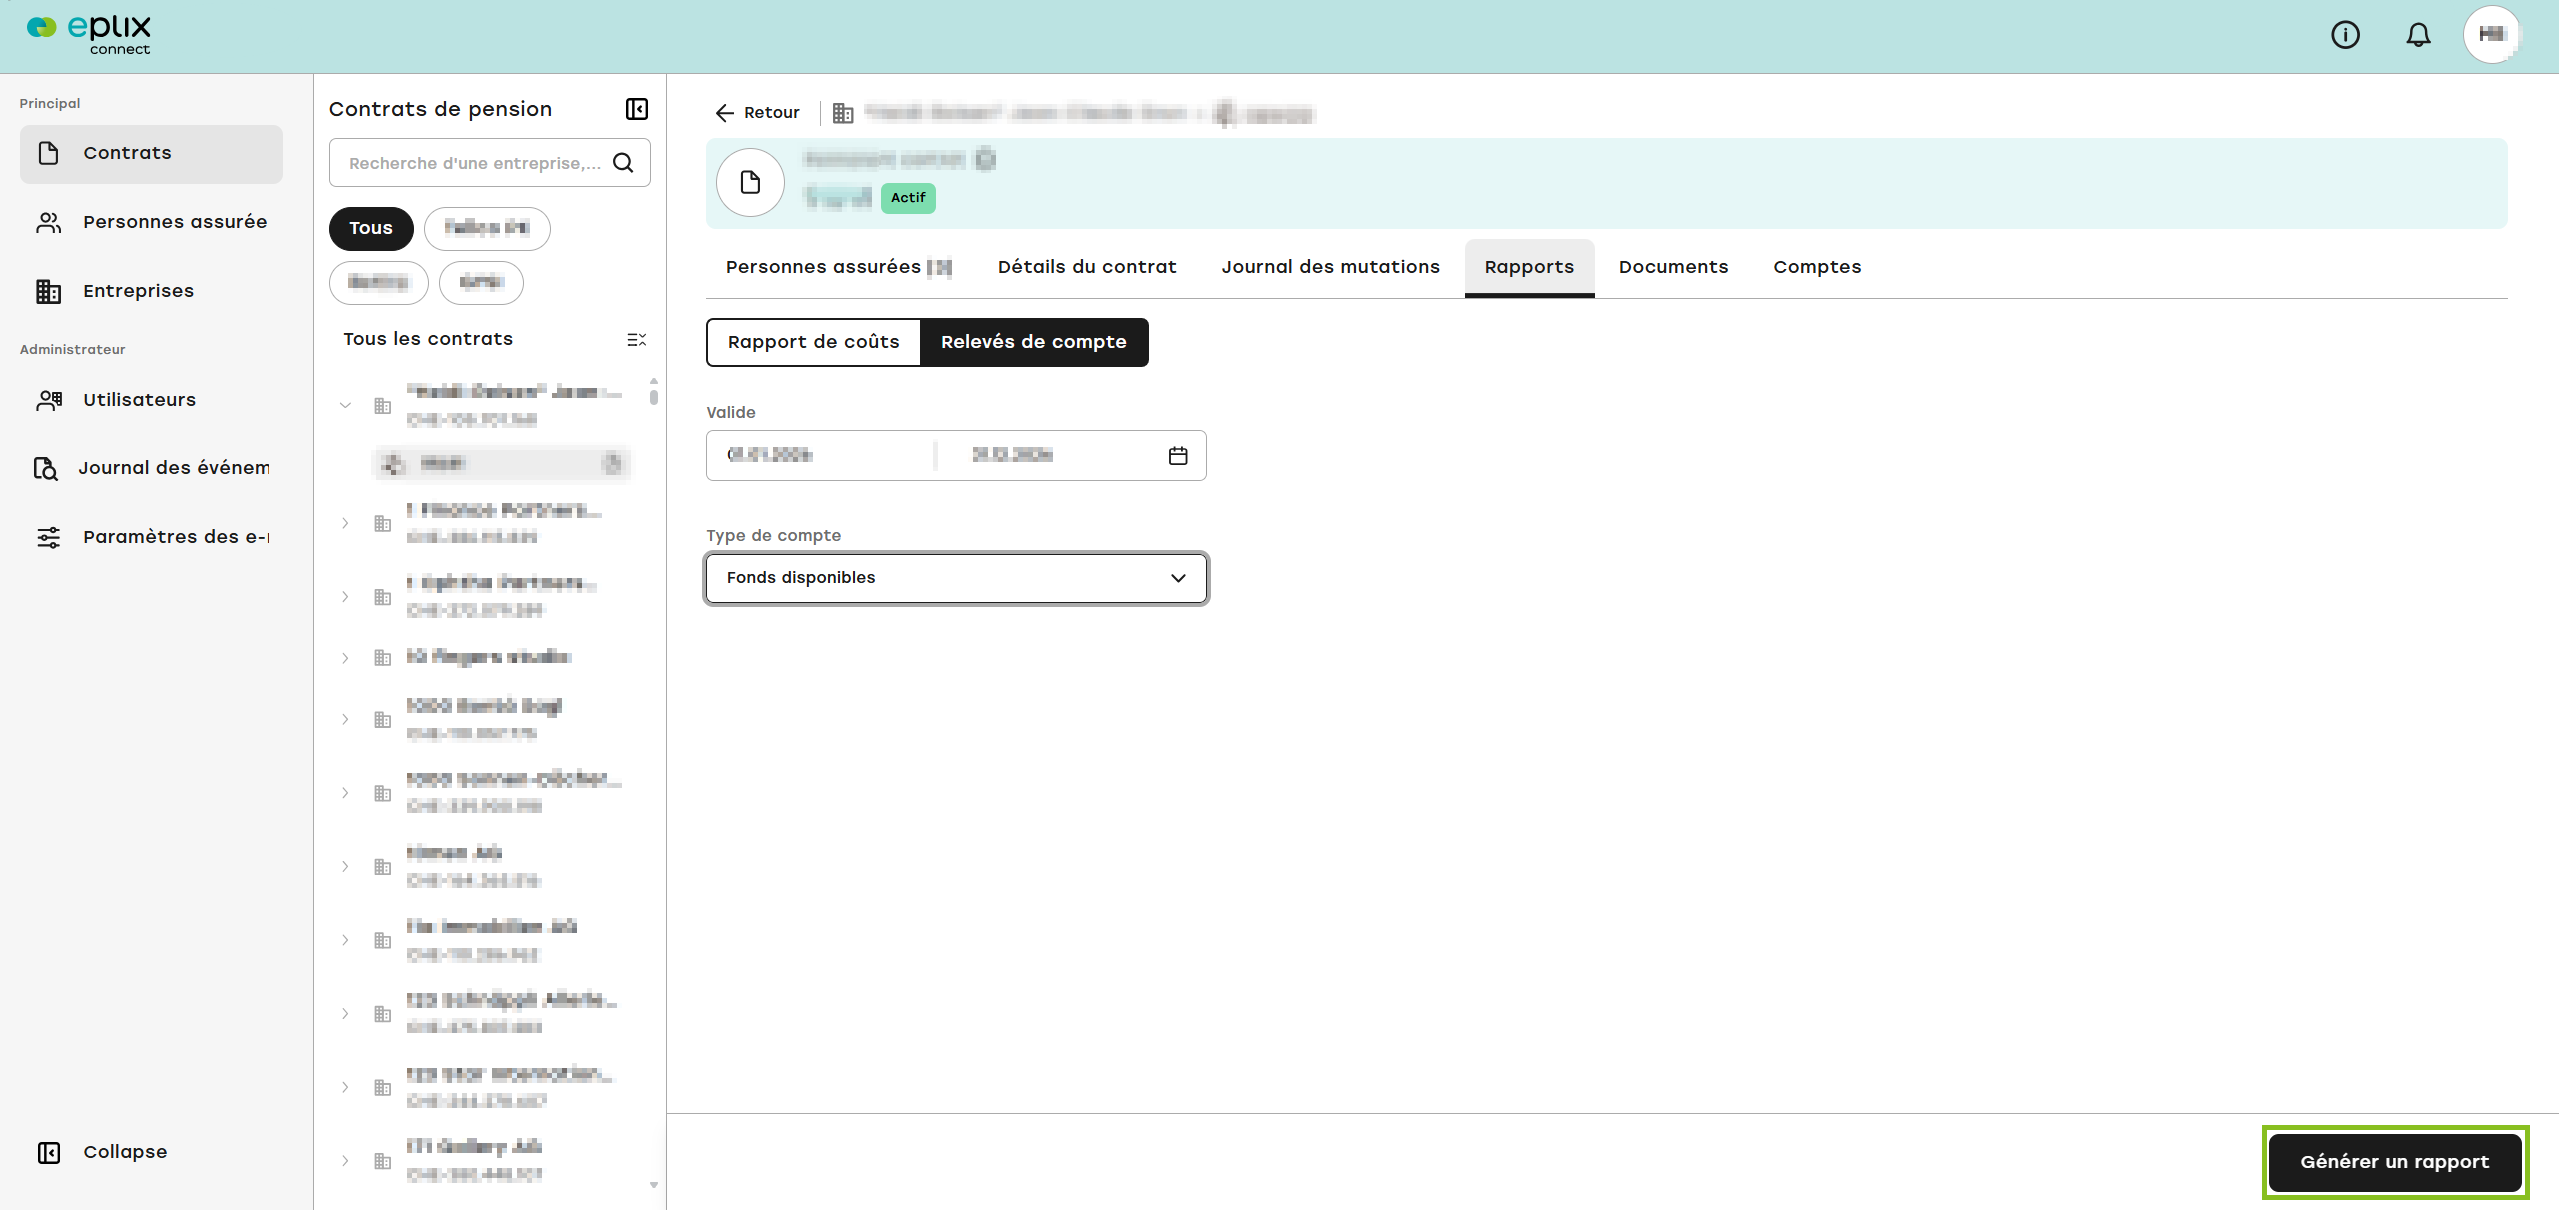Expand the Immobilien AG company row
This screenshot has height=1210, width=2559.
346,940
